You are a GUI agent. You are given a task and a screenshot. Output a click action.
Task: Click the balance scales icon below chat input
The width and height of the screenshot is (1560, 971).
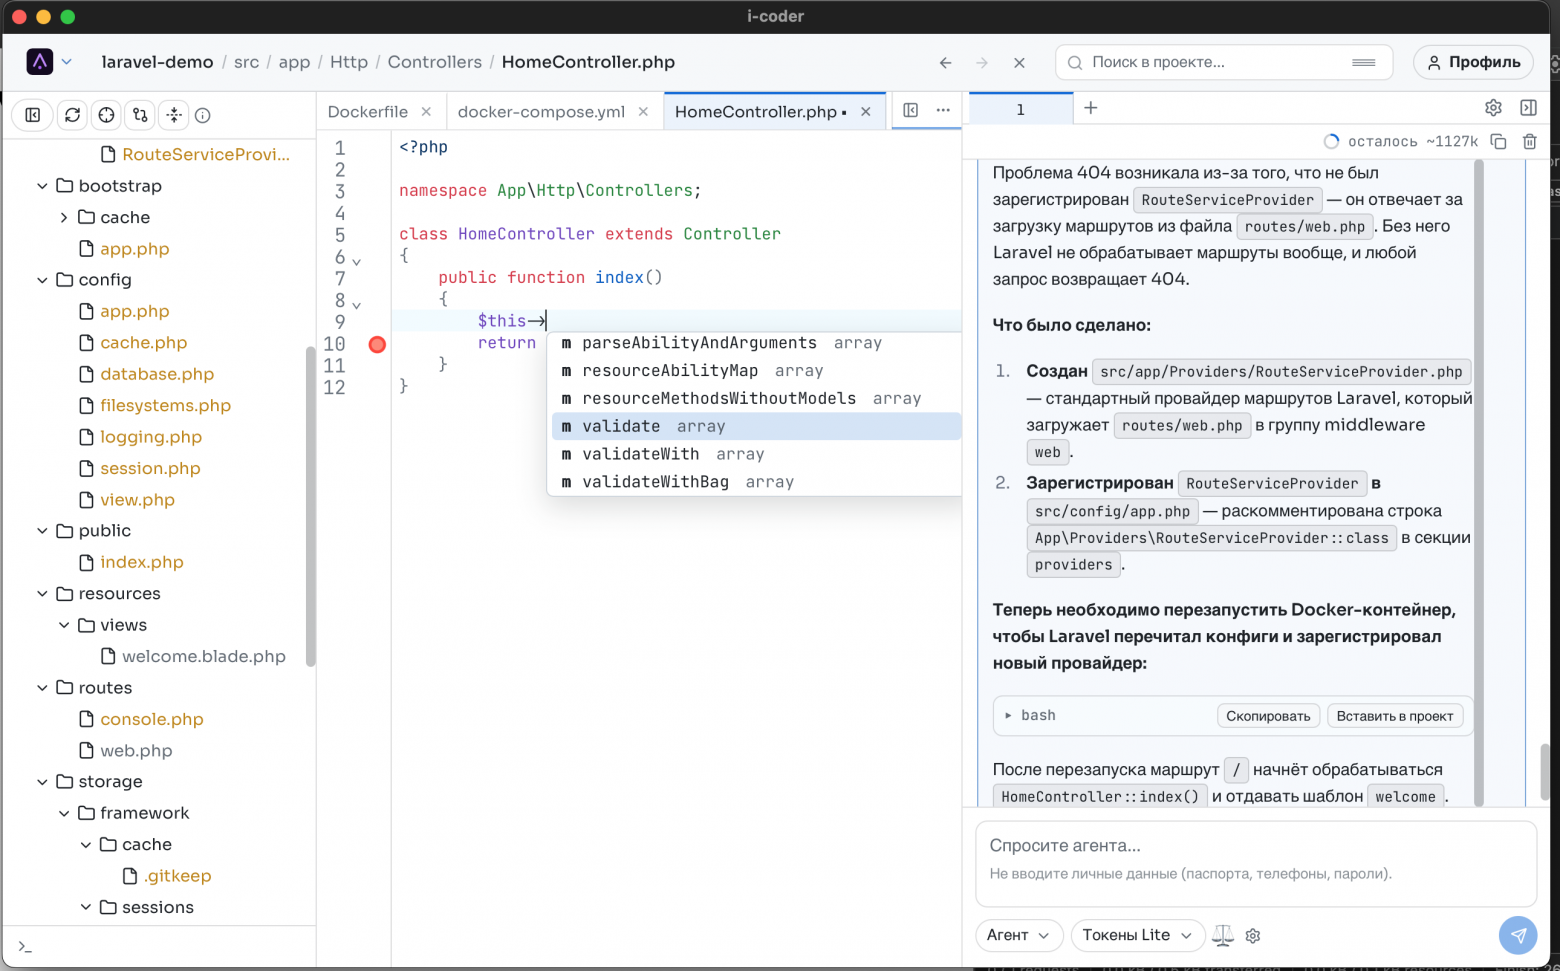coord(1223,935)
